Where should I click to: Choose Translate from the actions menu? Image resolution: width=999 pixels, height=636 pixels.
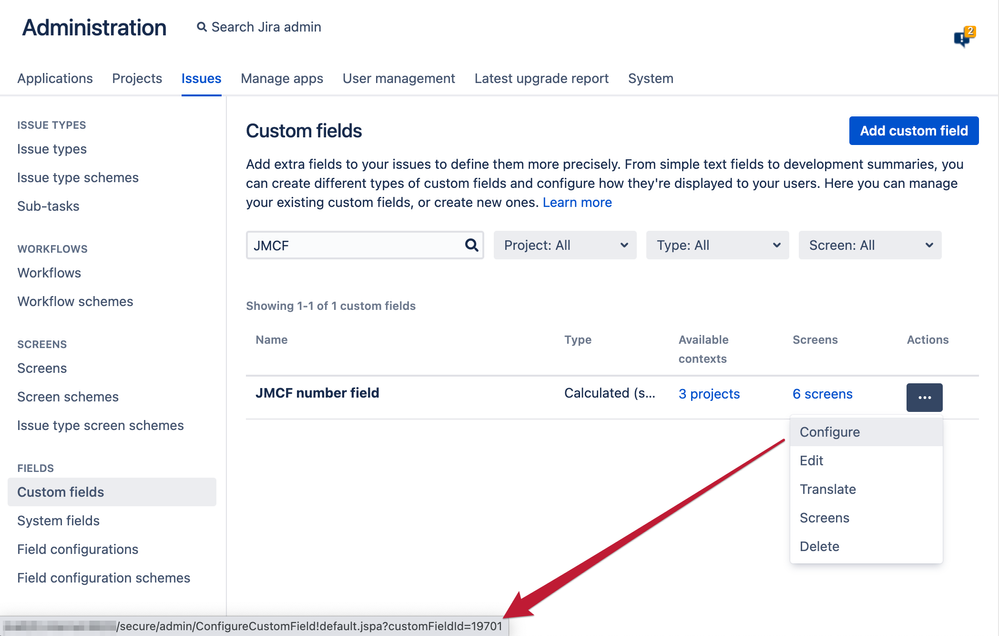point(866,489)
